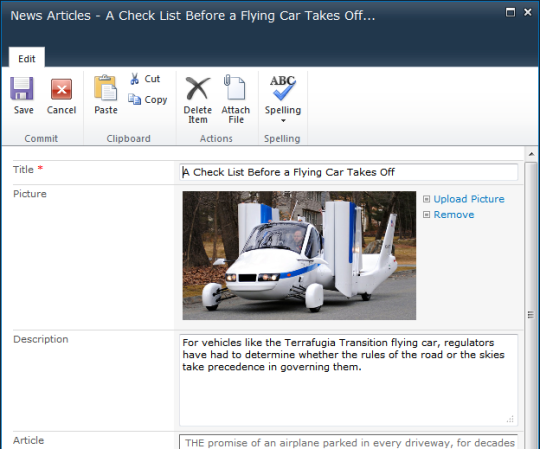Viewport: 540px width, 449px height.
Task: Click the red Cancel icon
Action: 61,89
